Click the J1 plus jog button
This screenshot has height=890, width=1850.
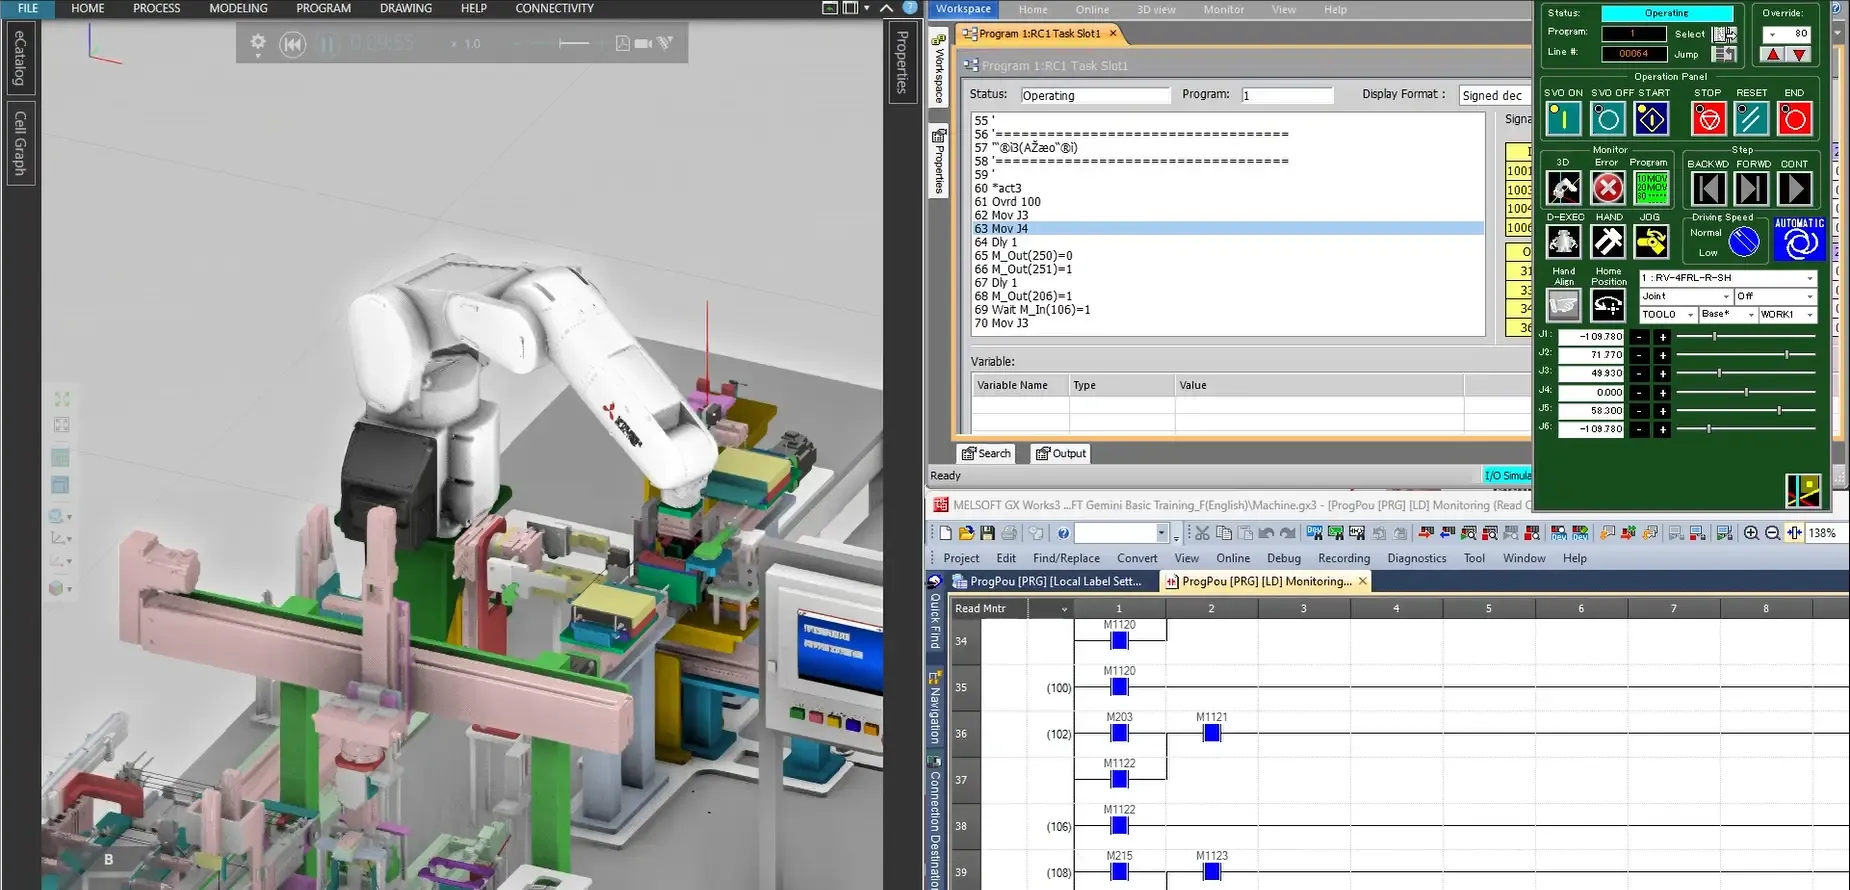(1662, 338)
